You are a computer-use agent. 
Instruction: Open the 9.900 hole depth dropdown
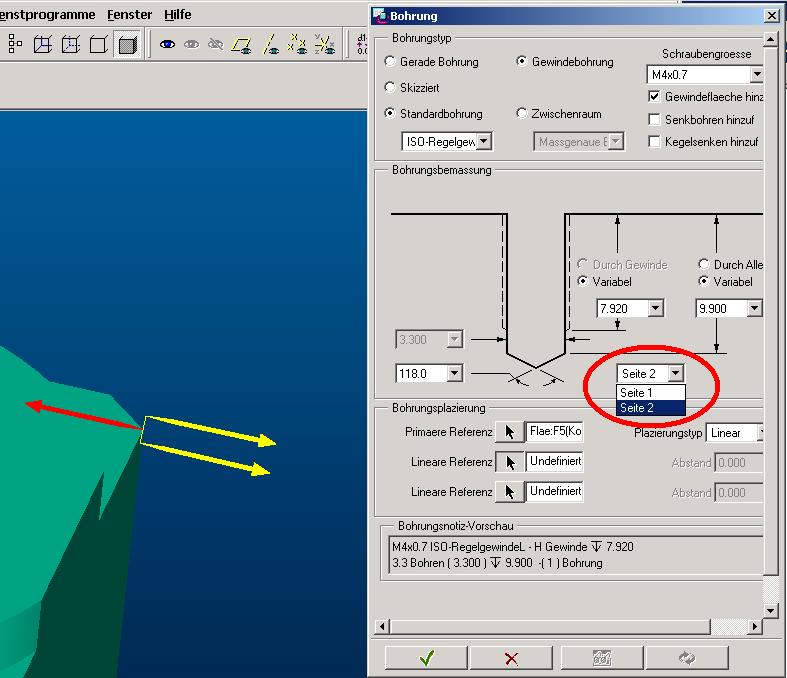[x=754, y=308]
